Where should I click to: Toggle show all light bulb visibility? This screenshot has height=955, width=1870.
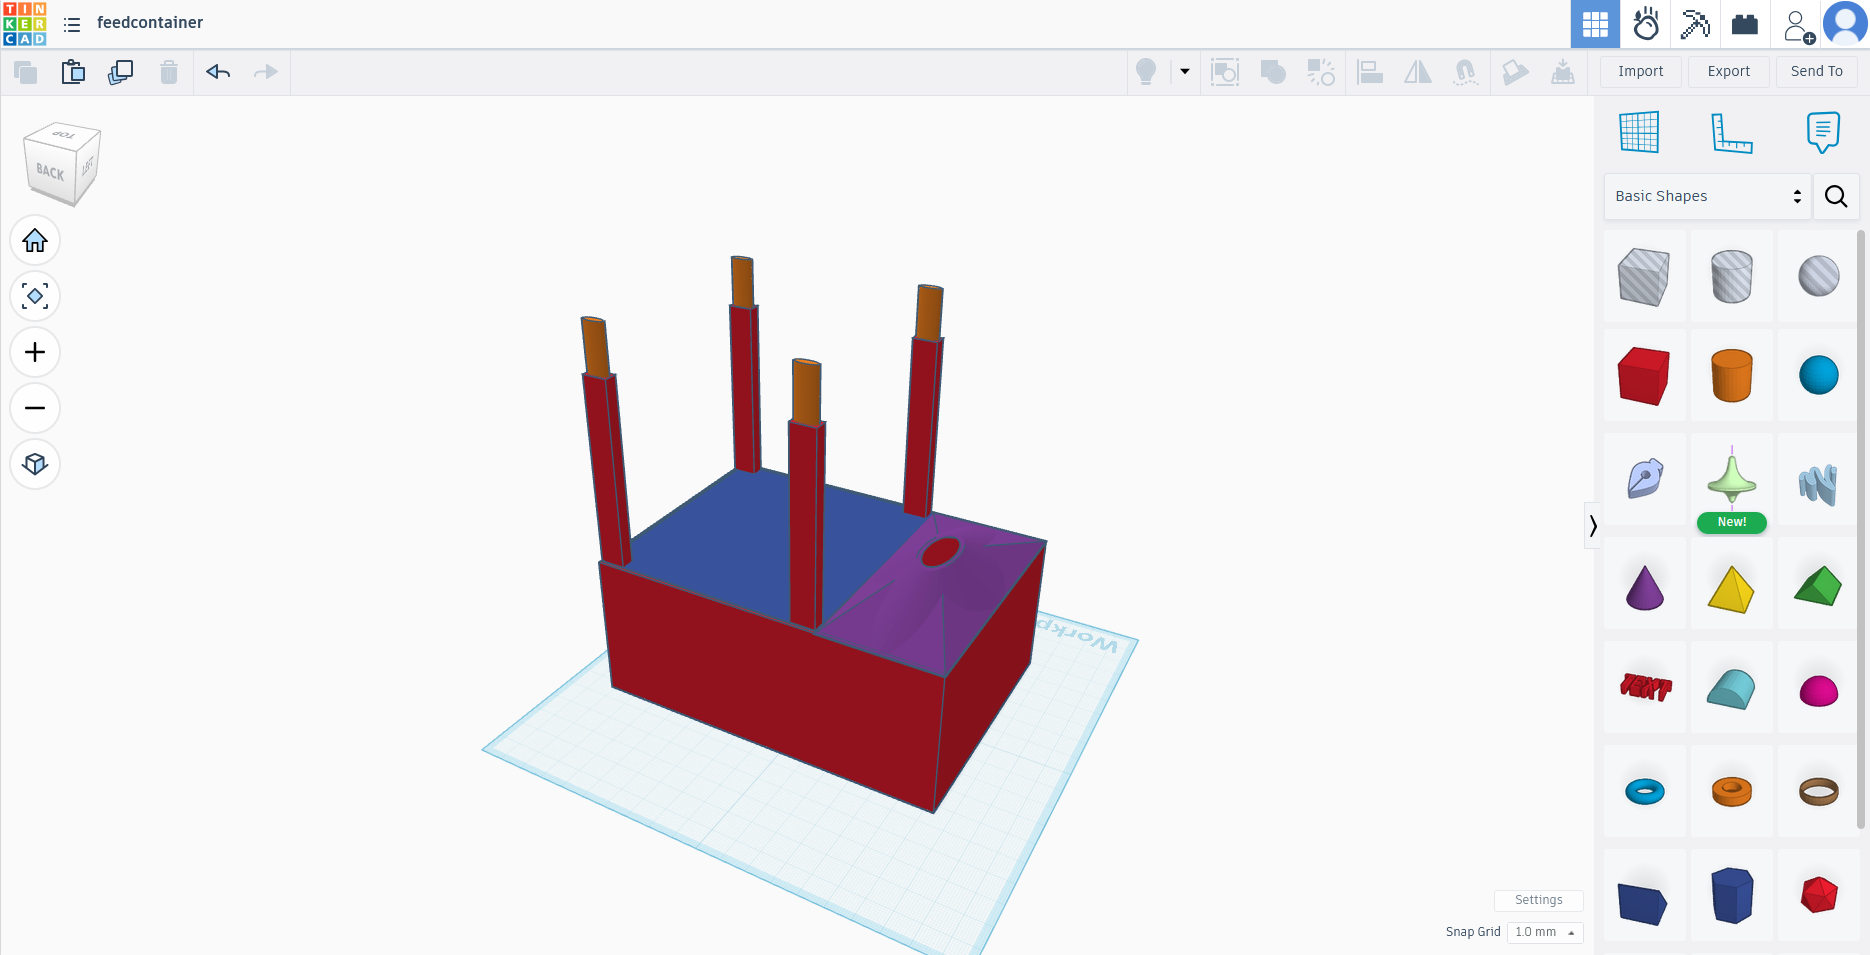(1146, 72)
